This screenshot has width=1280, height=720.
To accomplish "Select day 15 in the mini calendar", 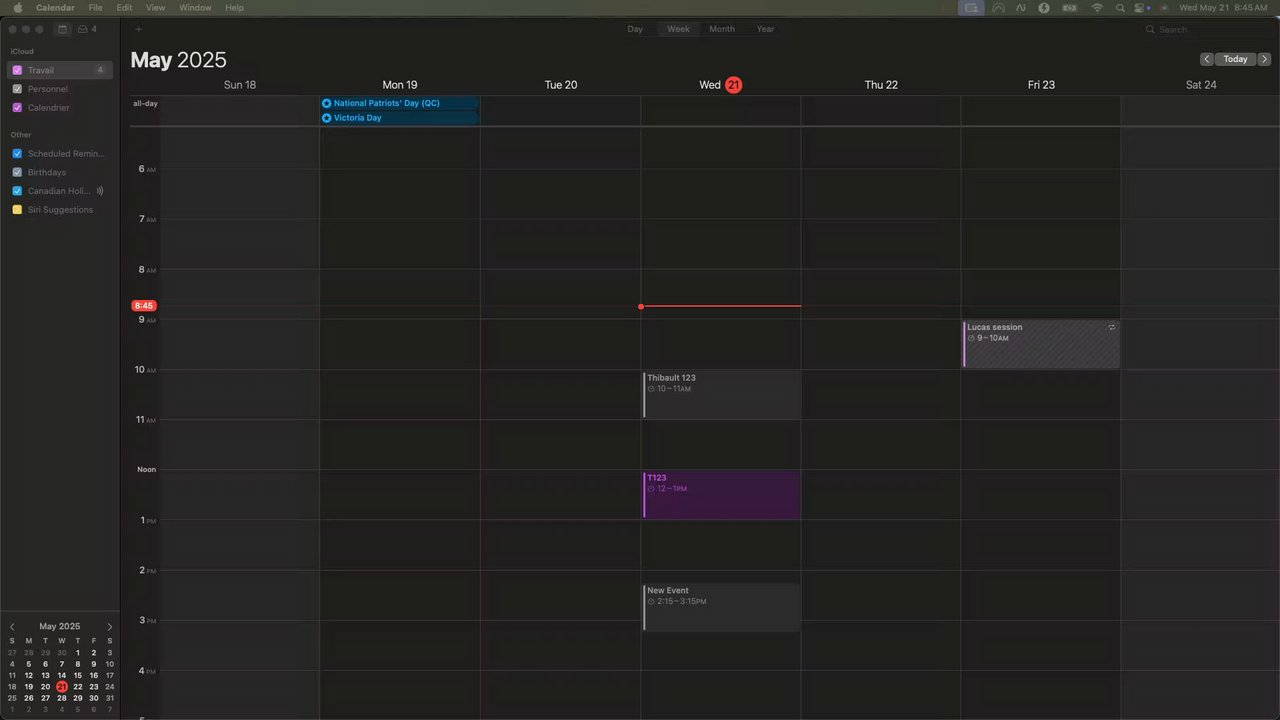I will pos(78,675).
